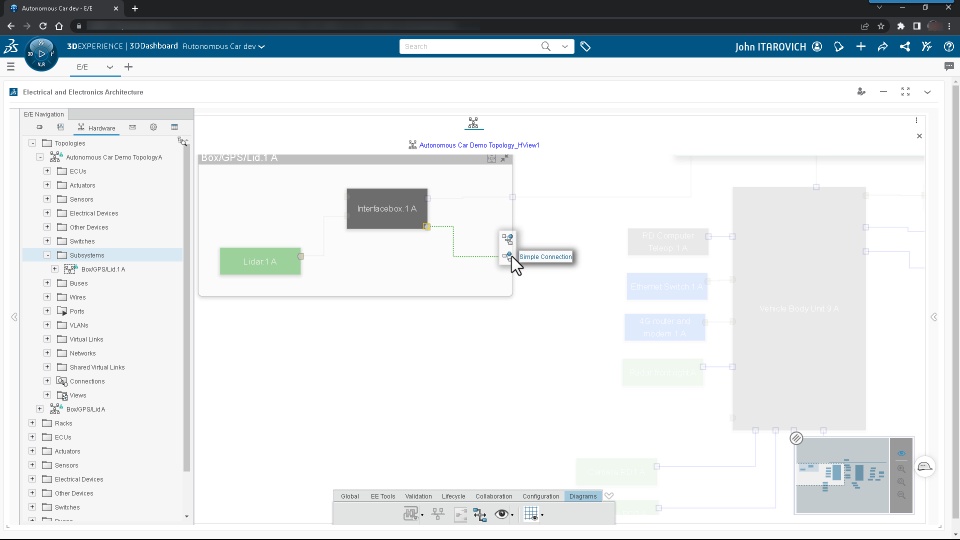Open the dashboard name dropdown arrow
960x540 pixels.
(261, 47)
